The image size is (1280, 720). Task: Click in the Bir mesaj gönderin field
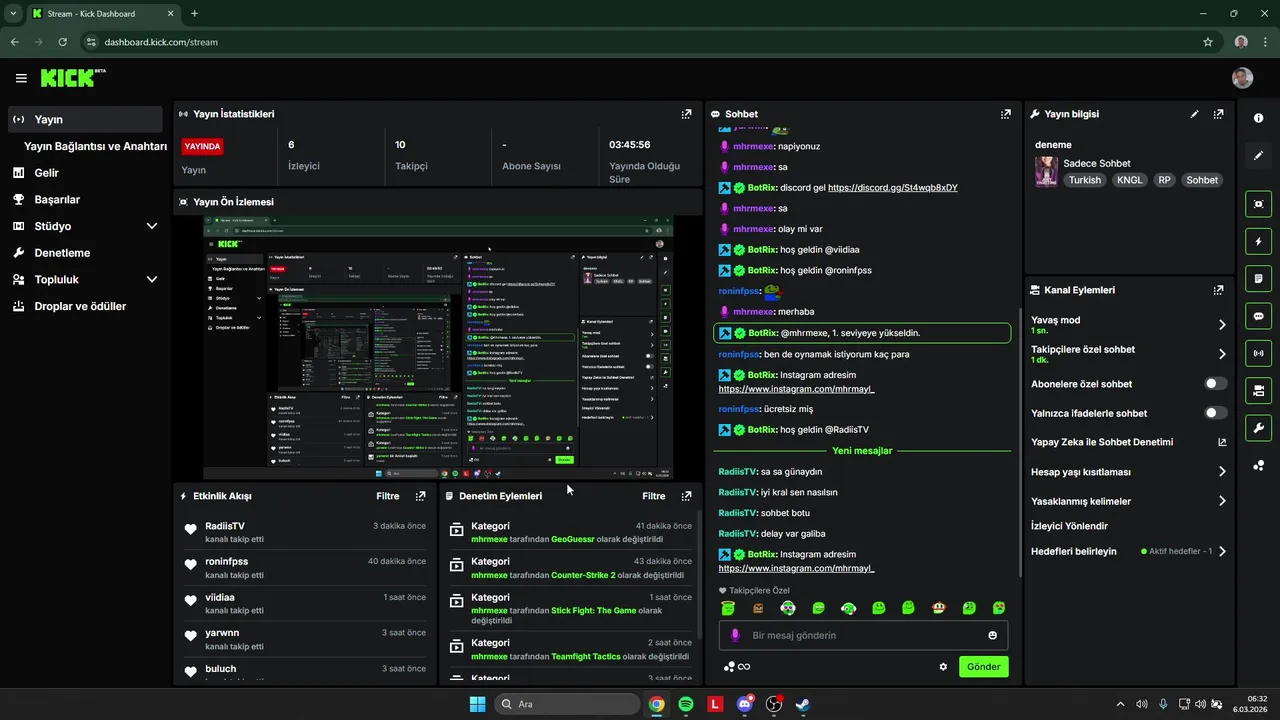tap(863, 635)
